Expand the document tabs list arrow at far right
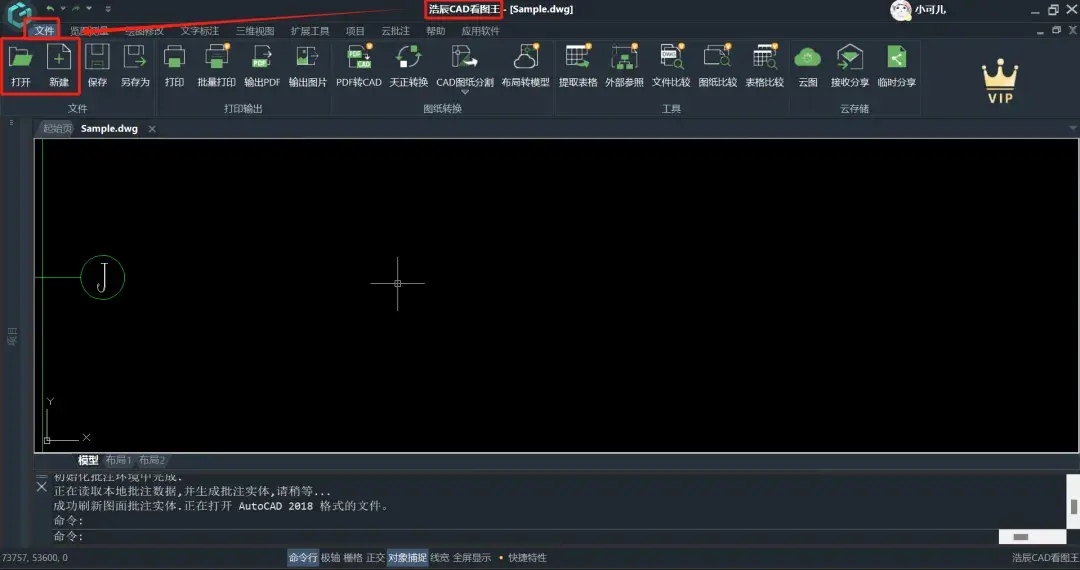Image resolution: width=1080 pixels, height=570 pixels. pyautogui.click(x=1072, y=128)
